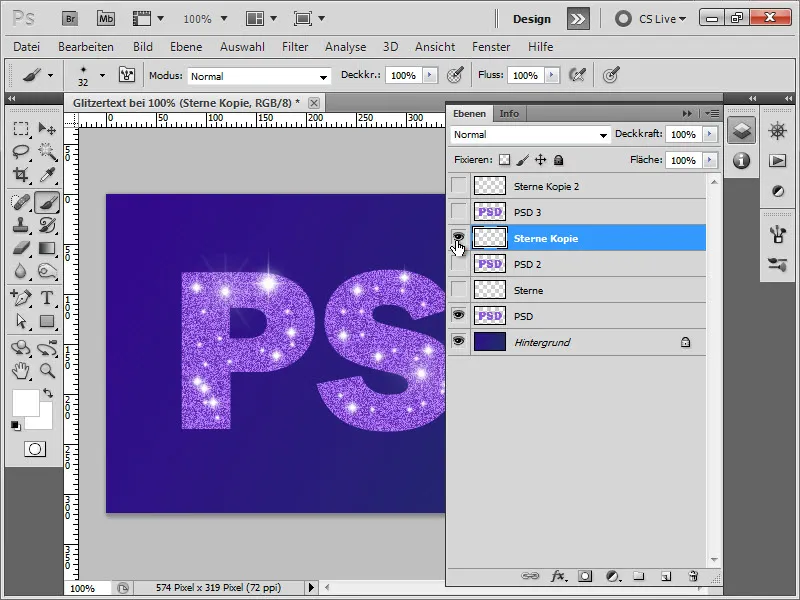Image resolution: width=800 pixels, height=600 pixels.
Task: Create a new layer group
Action: coord(639,576)
